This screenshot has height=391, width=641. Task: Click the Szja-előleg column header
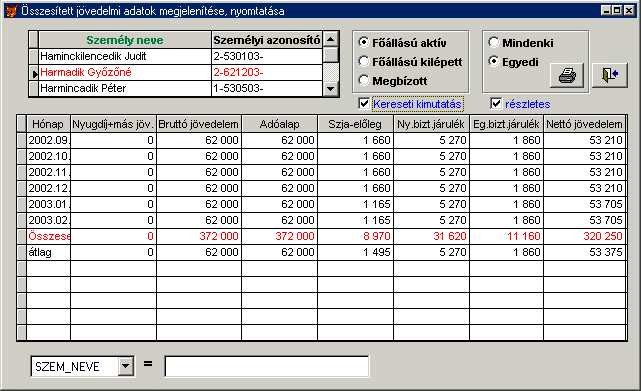coord(355,124)
